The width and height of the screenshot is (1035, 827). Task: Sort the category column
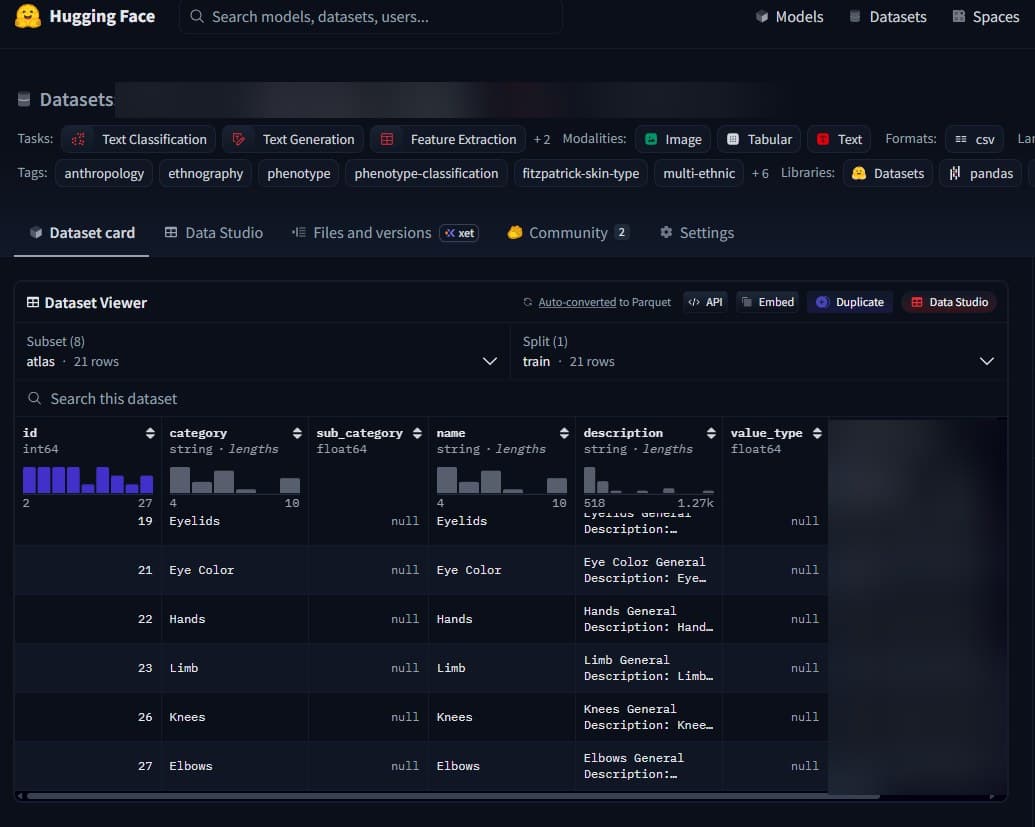tap(297, 433)
